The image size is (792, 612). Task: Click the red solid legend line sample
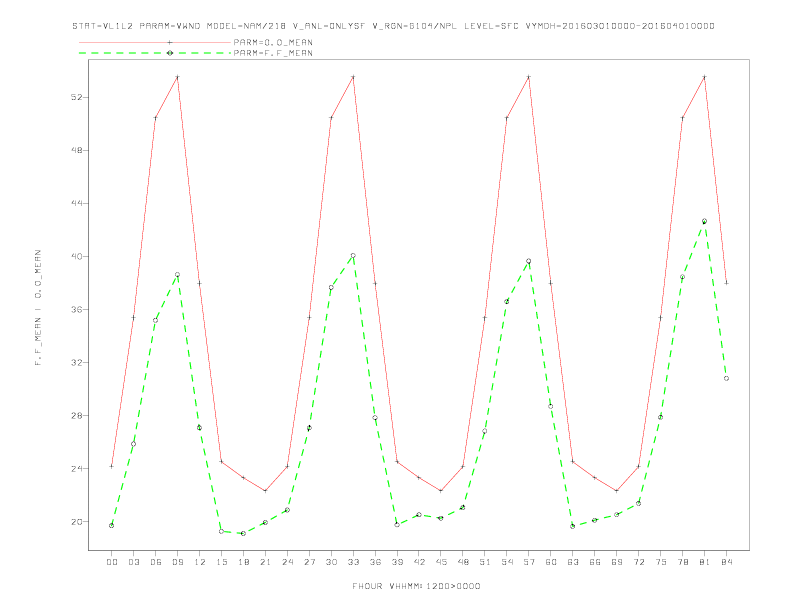[155, 42]
